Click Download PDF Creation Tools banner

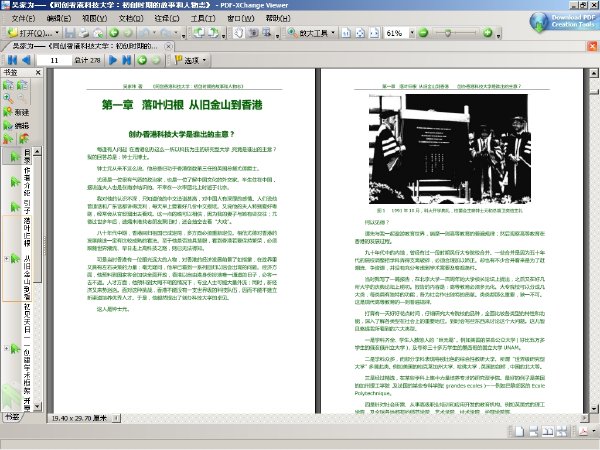(563, 21)
